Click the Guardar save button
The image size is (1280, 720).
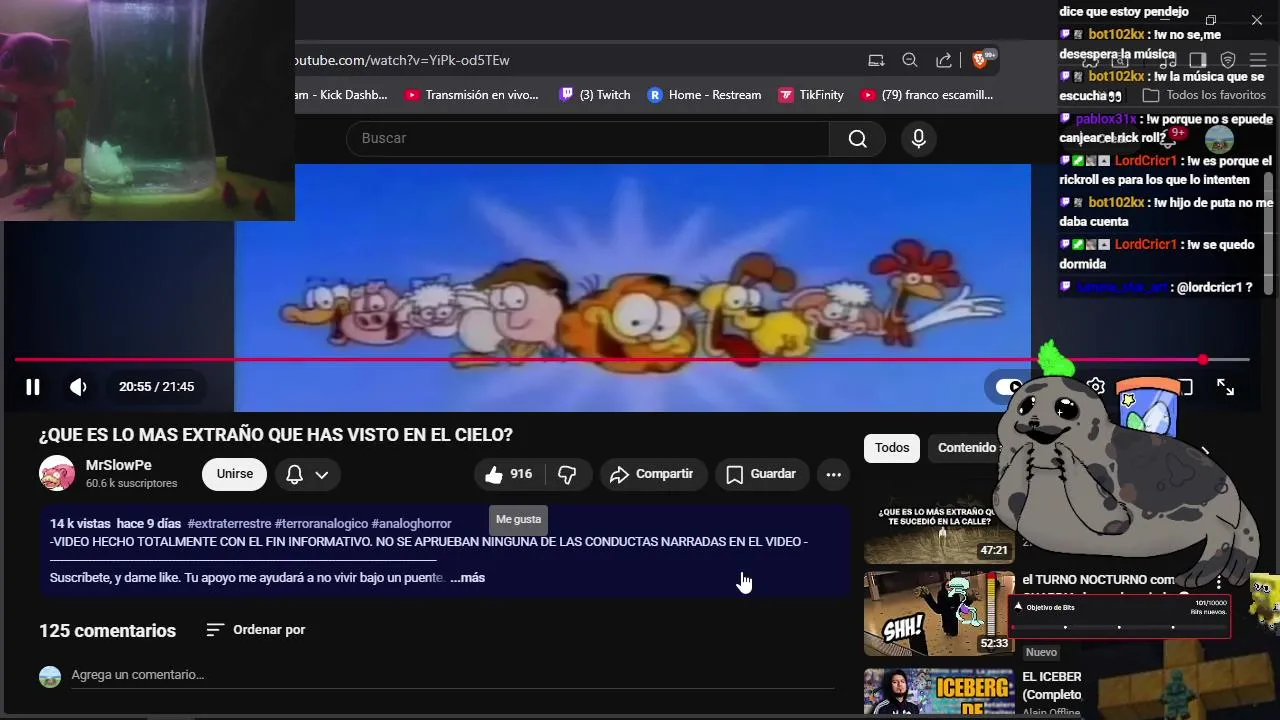(x=762, y=474)
